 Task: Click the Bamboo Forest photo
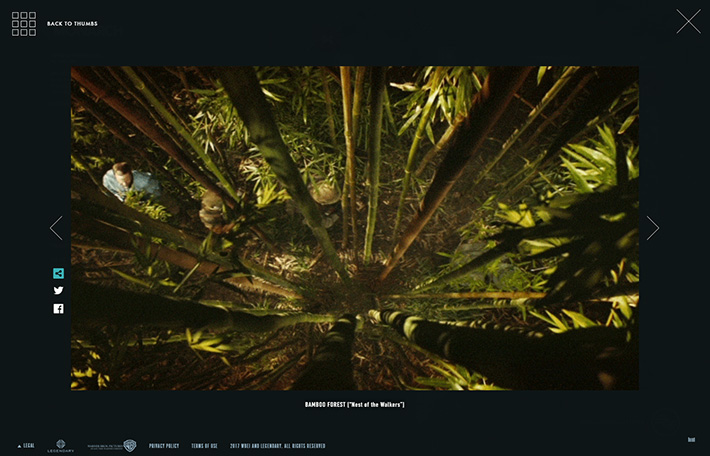[355, 228]
